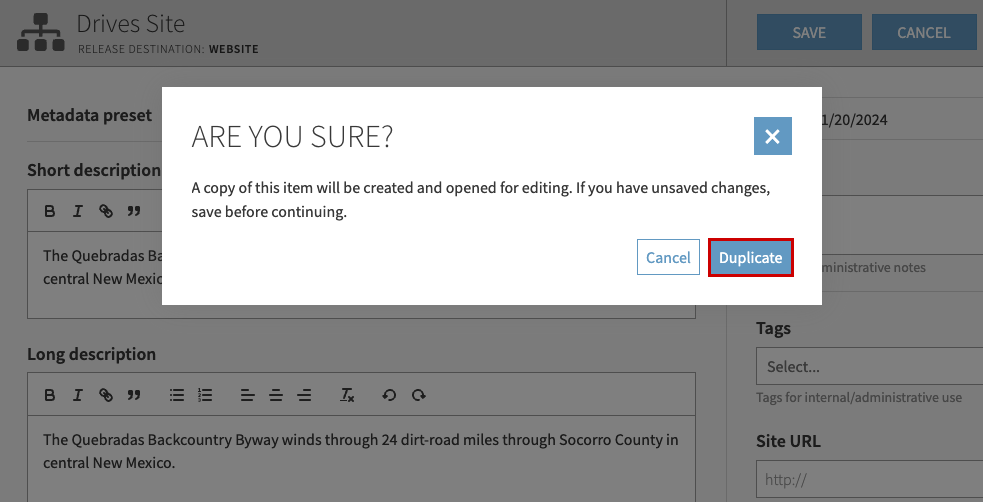983x502 pixels.
Task: Click the SAVE button in header
Action: [x=808, y=32]
